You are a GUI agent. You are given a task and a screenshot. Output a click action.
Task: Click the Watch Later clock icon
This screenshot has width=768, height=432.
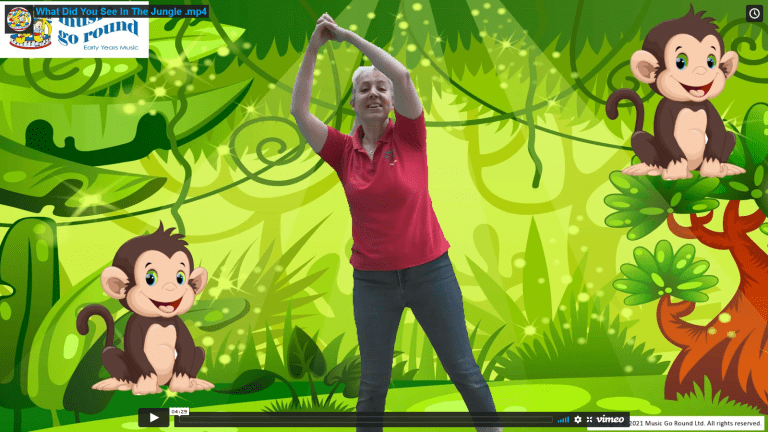coord(754,13)
